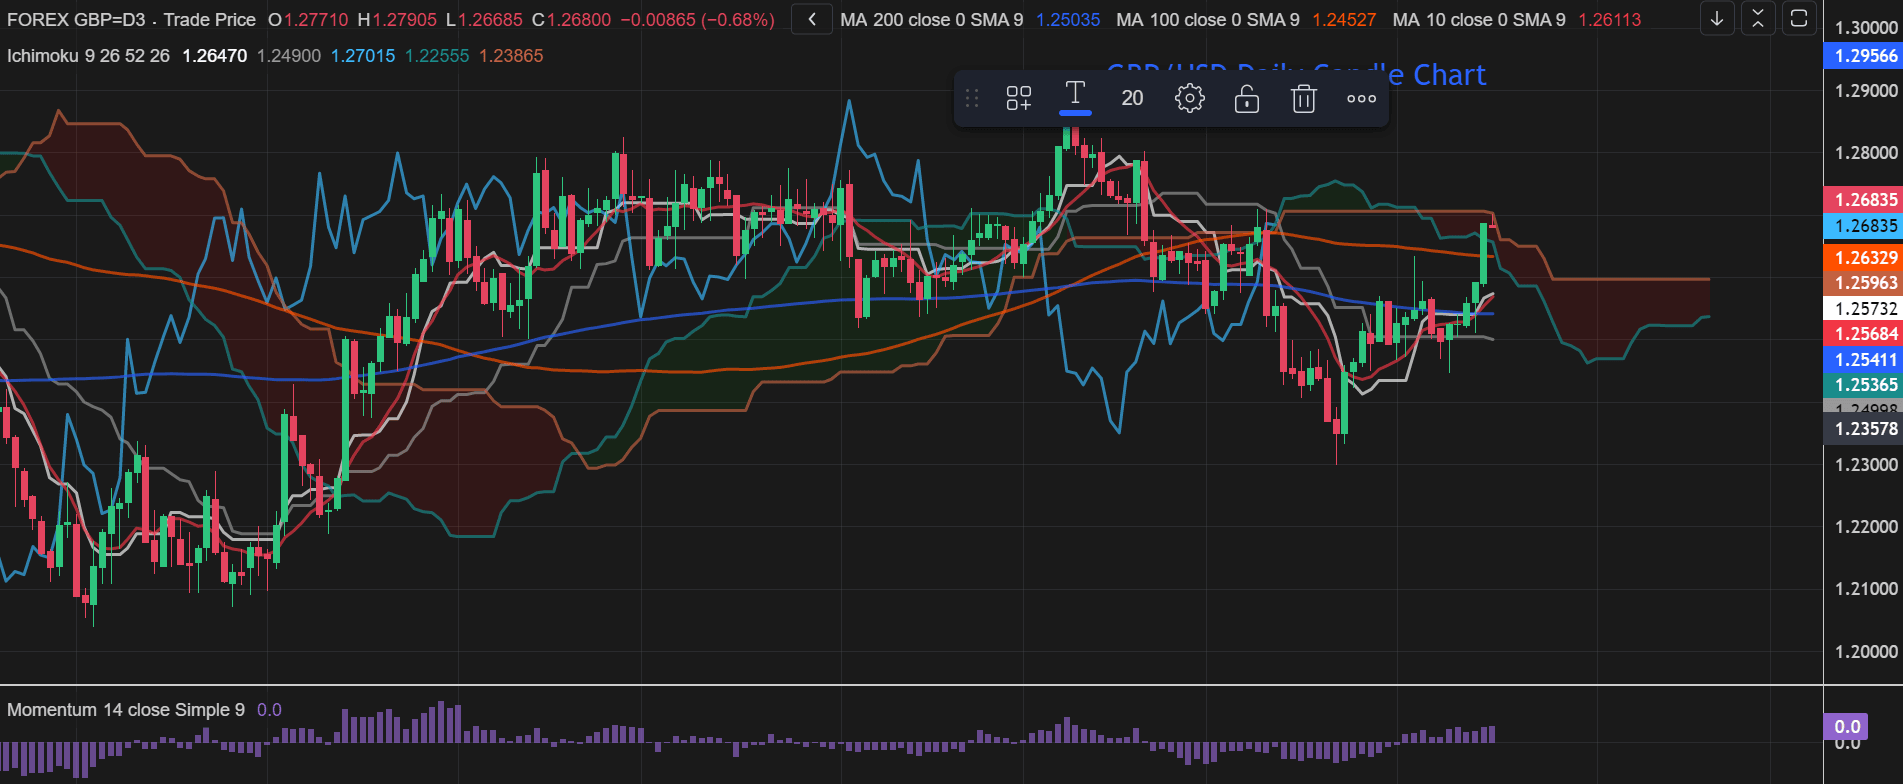1903x784 pixels.
Task: Click the MA 200 close indicator label
Action: click(x=931, y=20)
